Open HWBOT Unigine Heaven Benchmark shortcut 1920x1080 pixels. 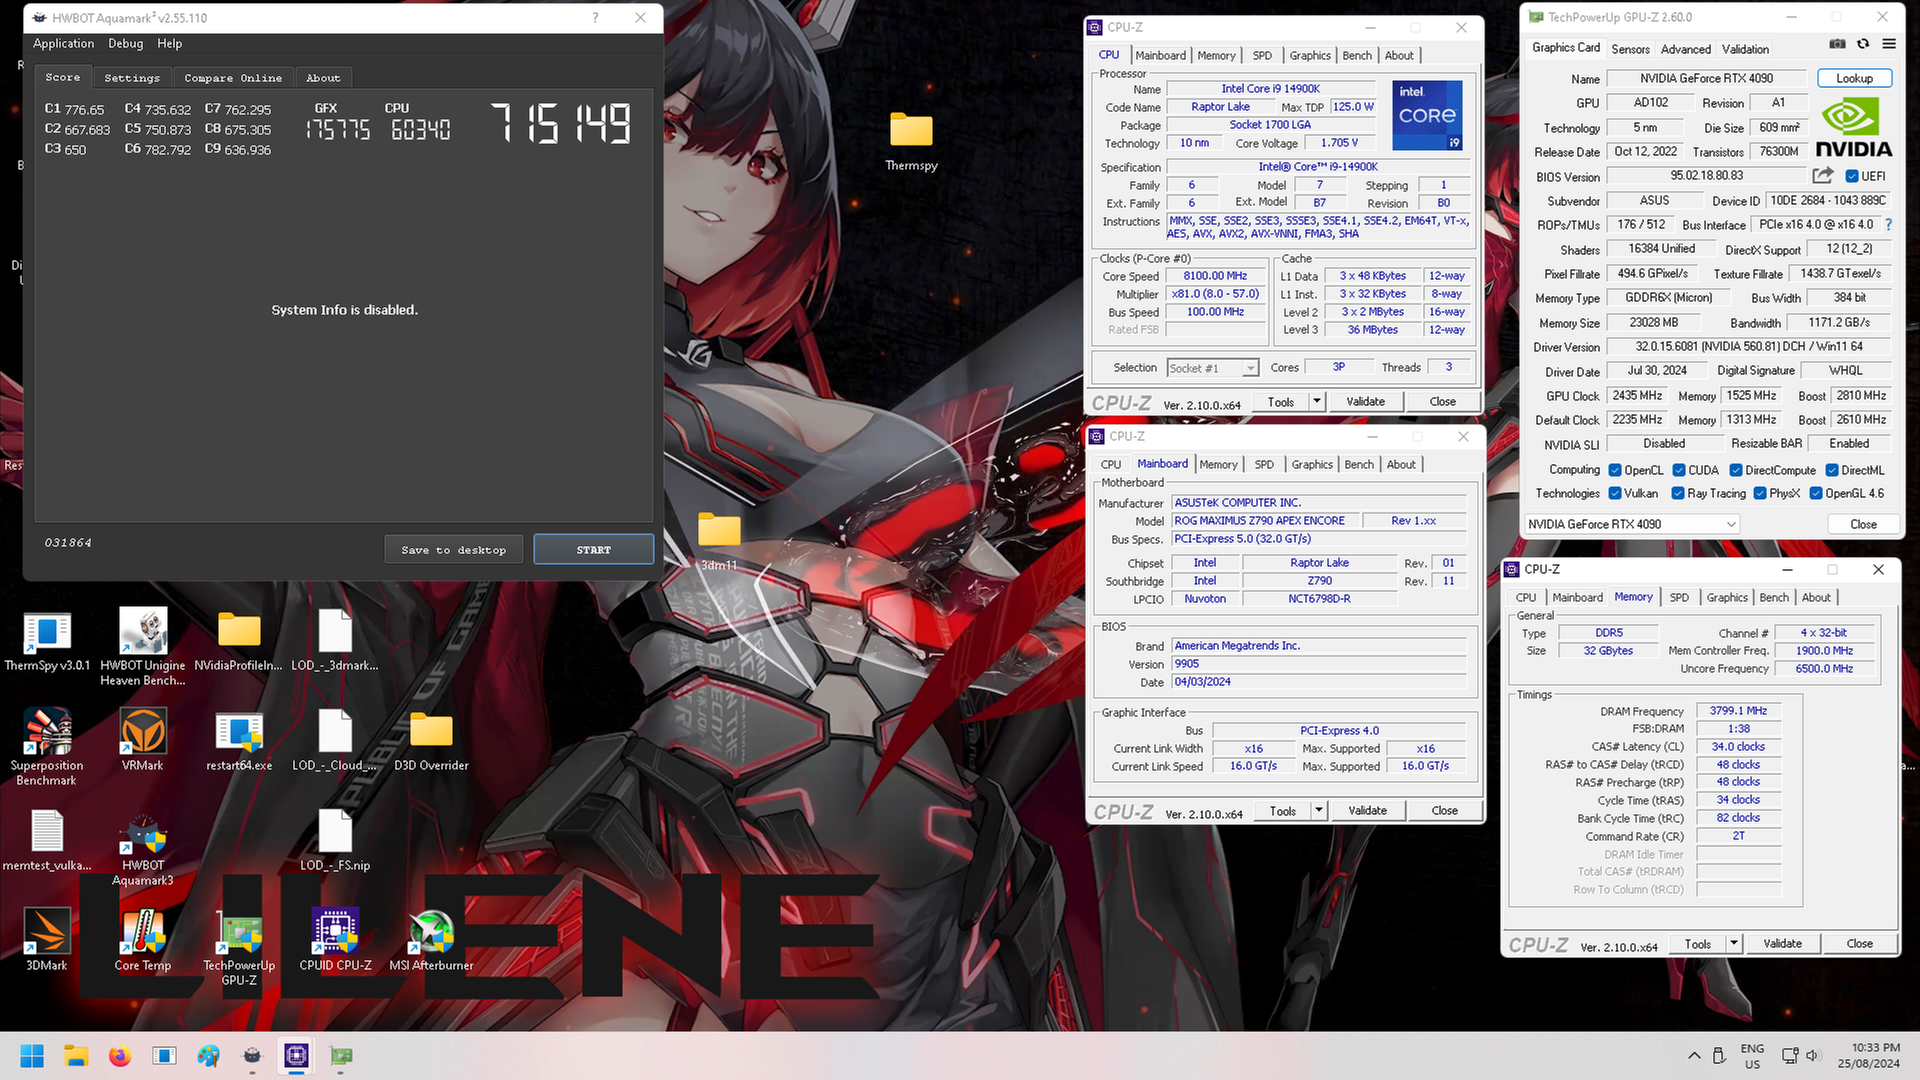(x=143, y=647)
